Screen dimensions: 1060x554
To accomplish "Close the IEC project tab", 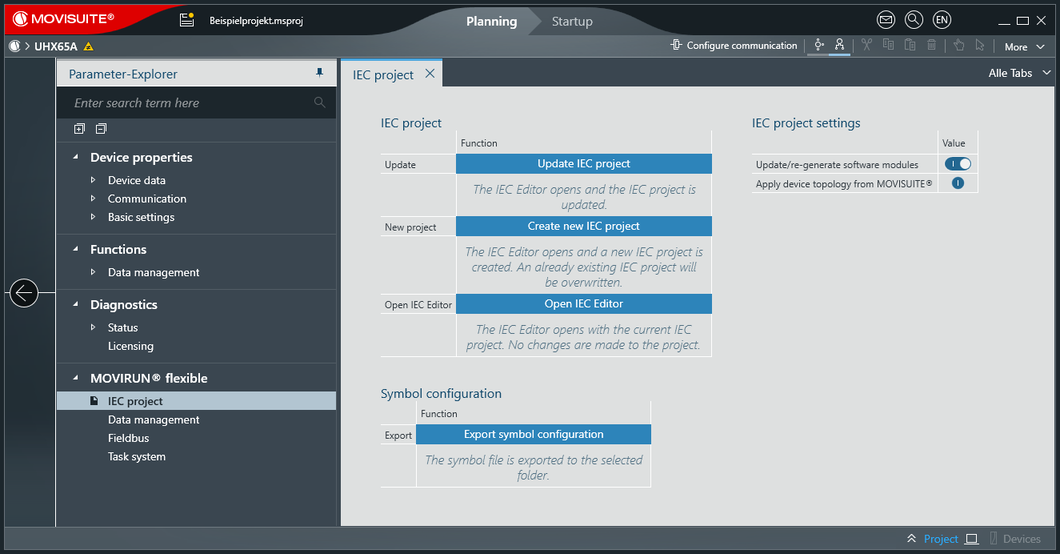I will tap(430, 74).
